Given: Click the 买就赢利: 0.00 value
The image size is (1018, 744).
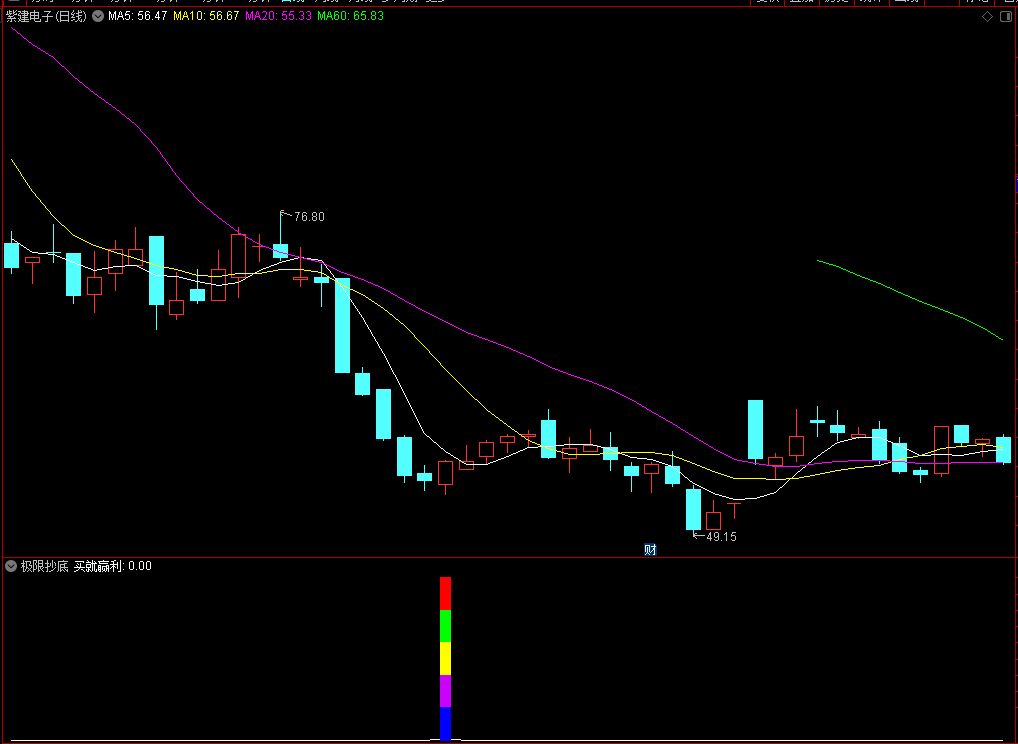Looking at the screenshot, I should (x=112, y=566).
